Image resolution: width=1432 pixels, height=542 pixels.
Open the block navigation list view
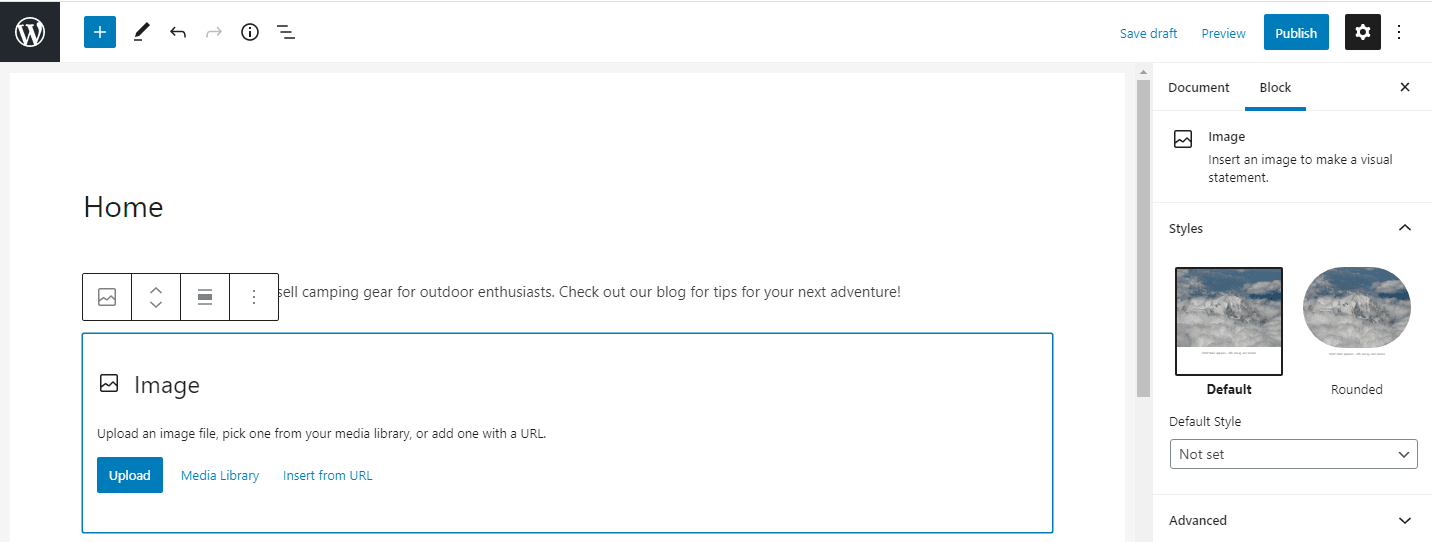click(x=286, y=32)
